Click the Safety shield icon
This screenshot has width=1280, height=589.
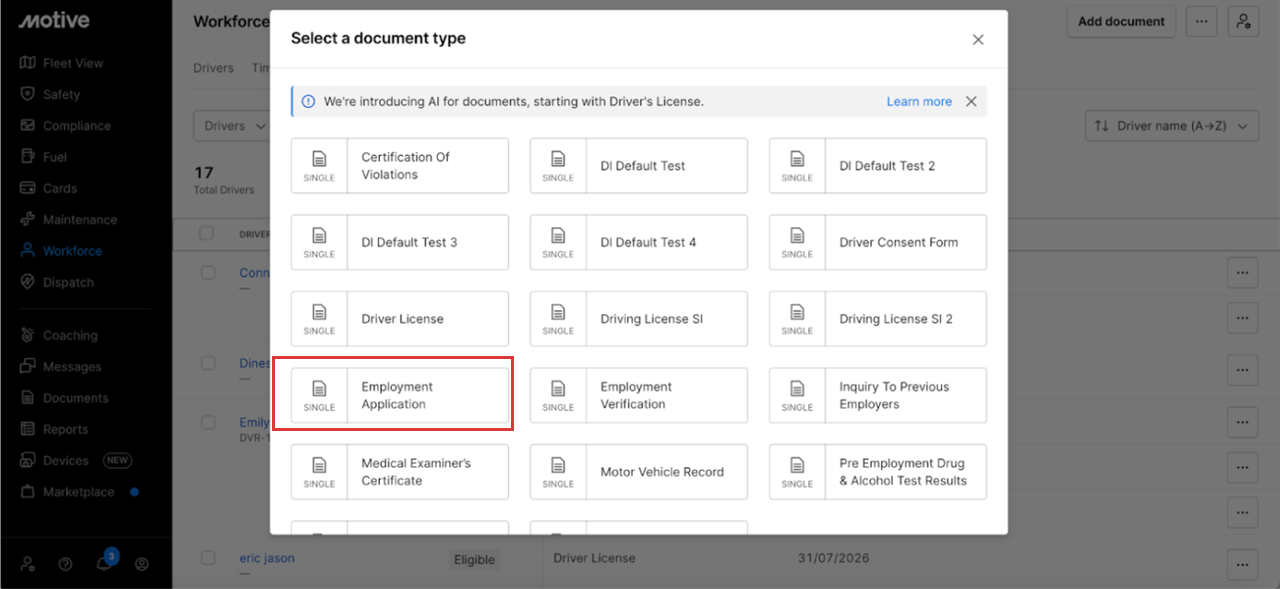pyautogui.click(x=28, y=94)
